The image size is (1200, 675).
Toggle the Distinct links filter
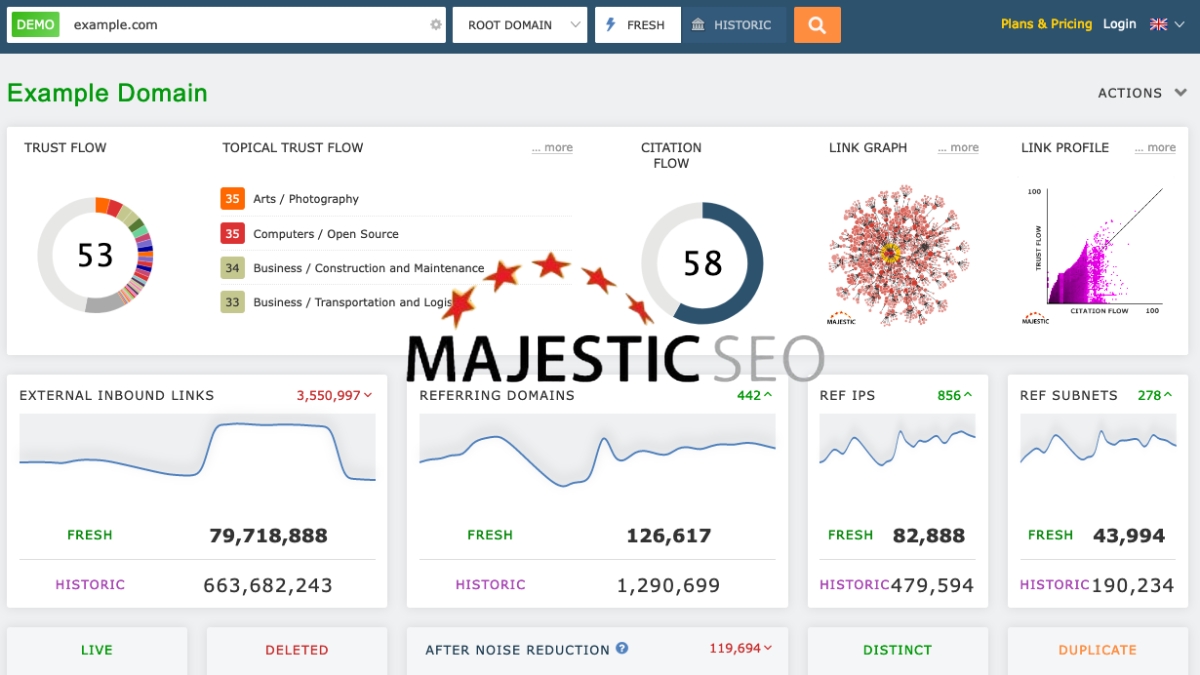897,649
